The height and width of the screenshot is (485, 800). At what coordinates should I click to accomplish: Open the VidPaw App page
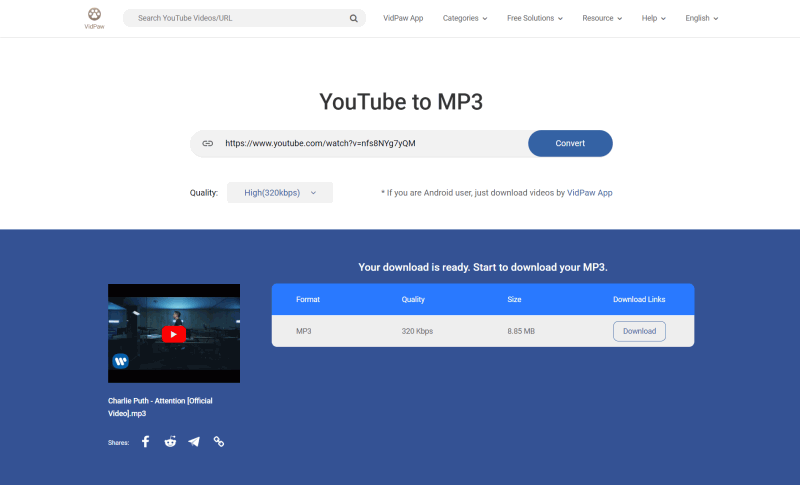[x=403, y=18]
